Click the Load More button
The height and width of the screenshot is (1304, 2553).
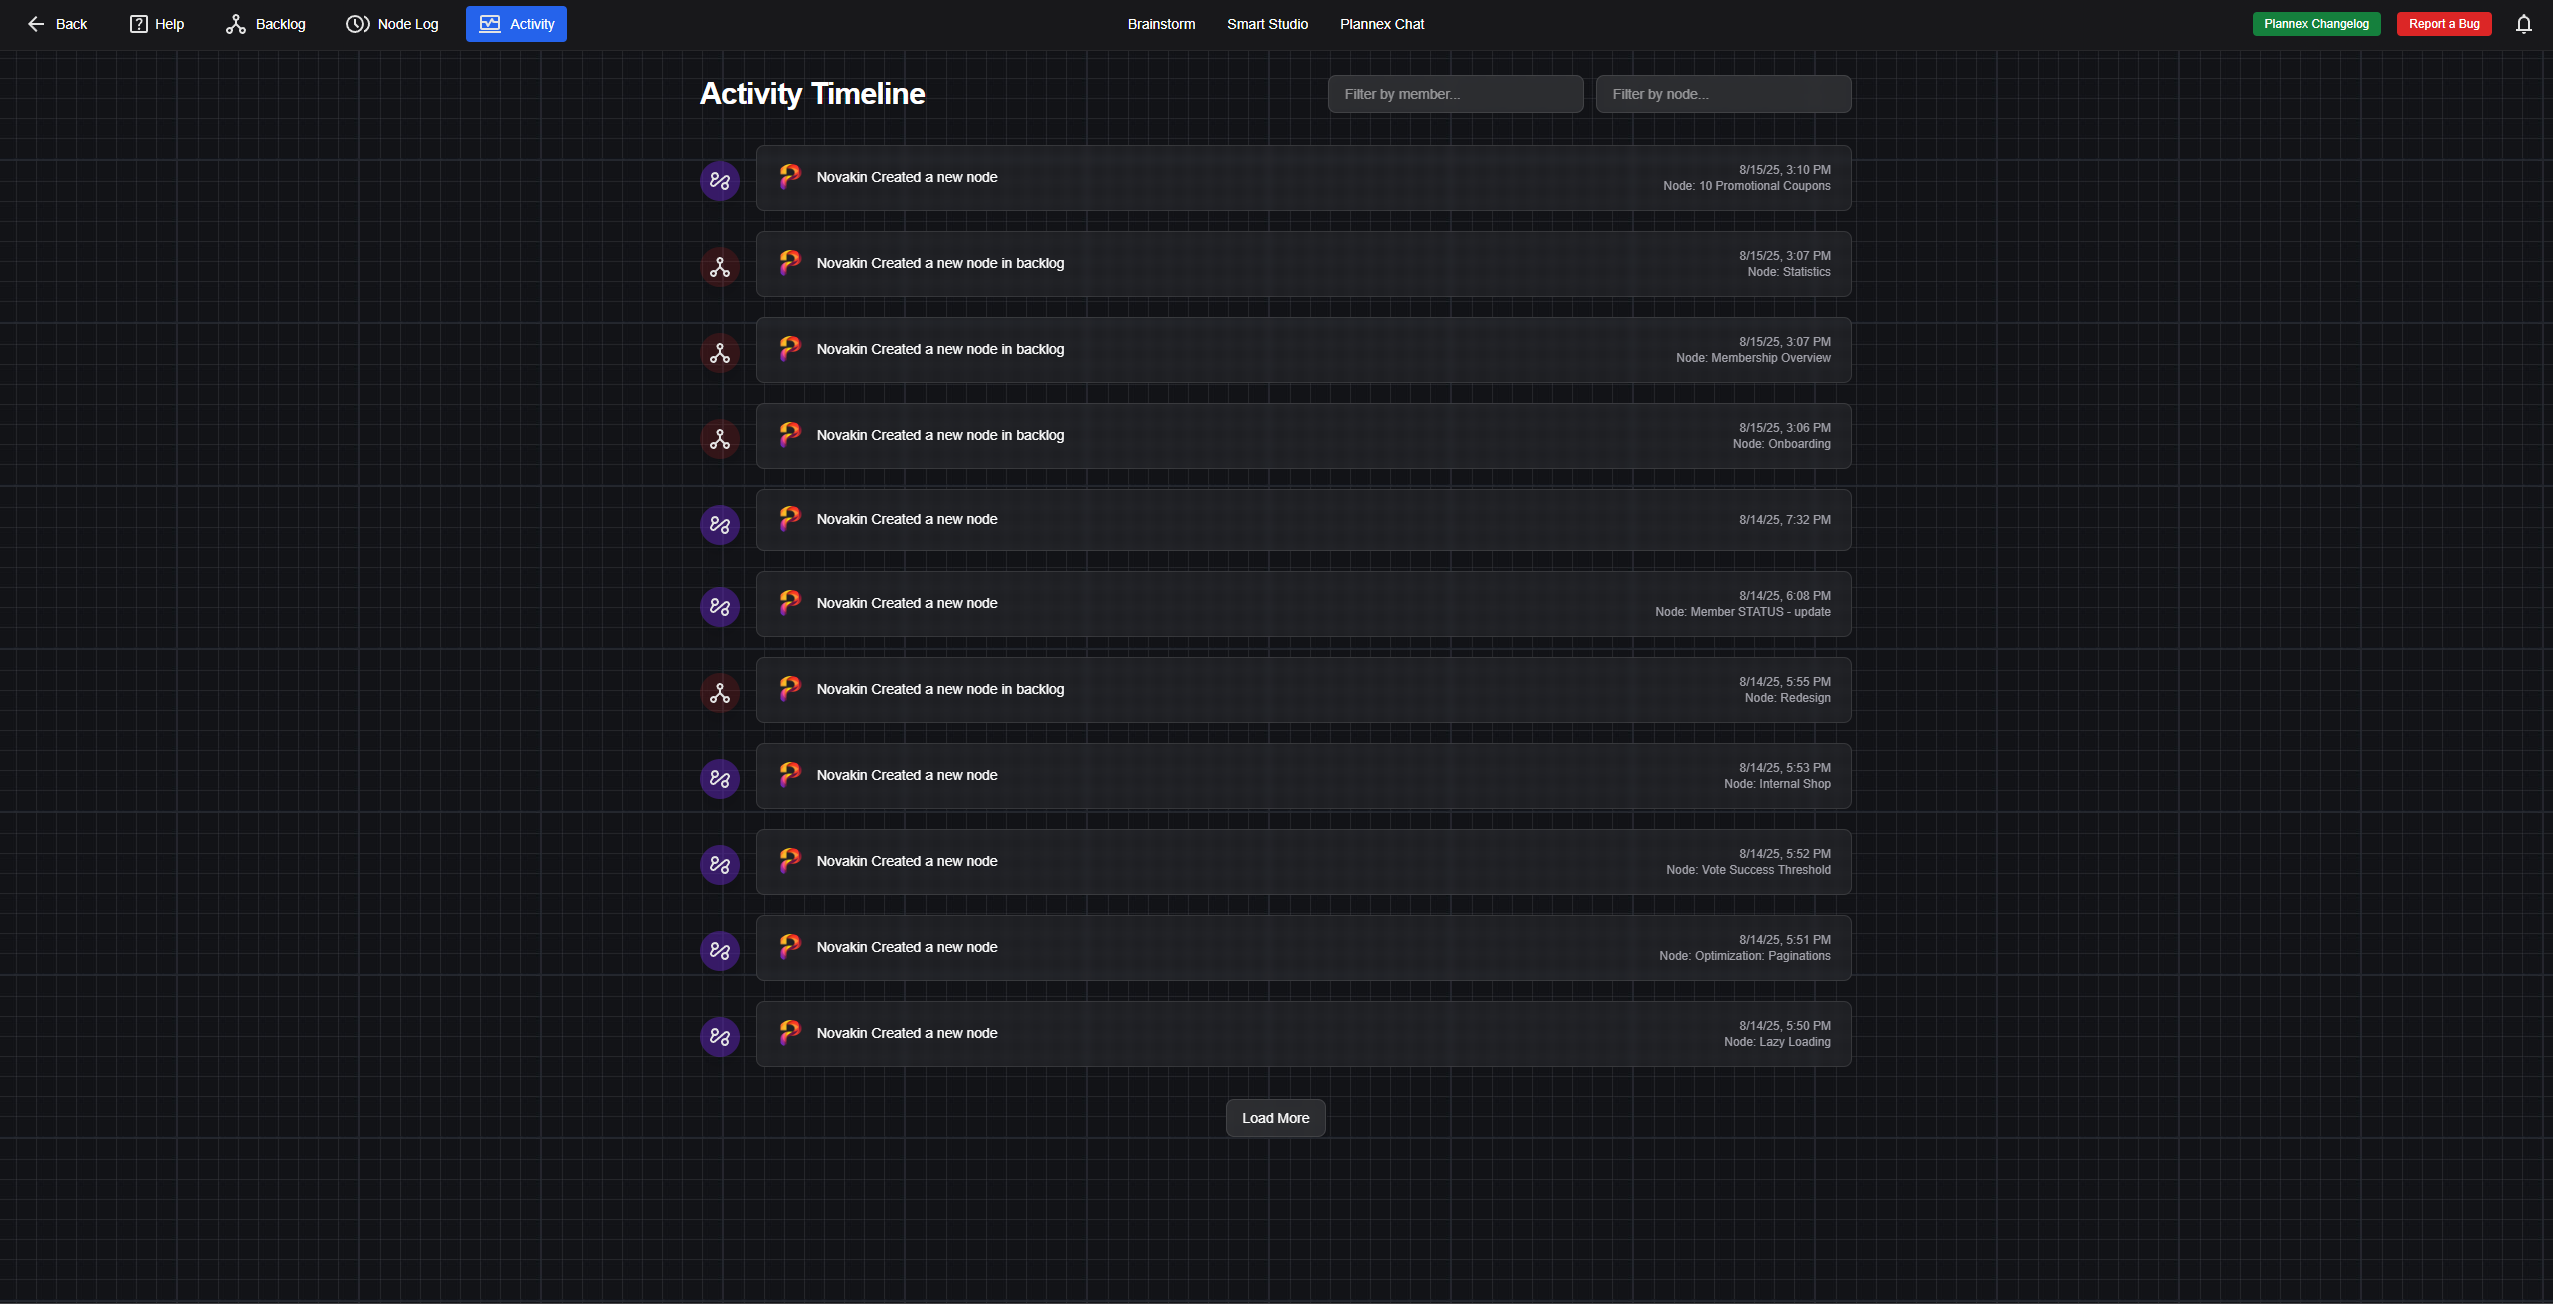tap(1274, 1117)
